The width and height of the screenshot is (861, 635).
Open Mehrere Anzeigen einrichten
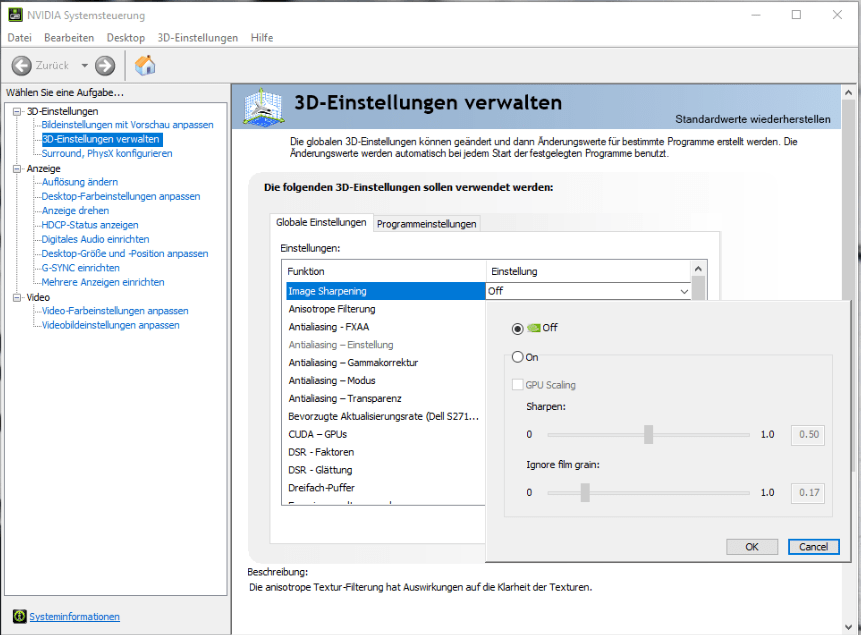click(103, 282)
